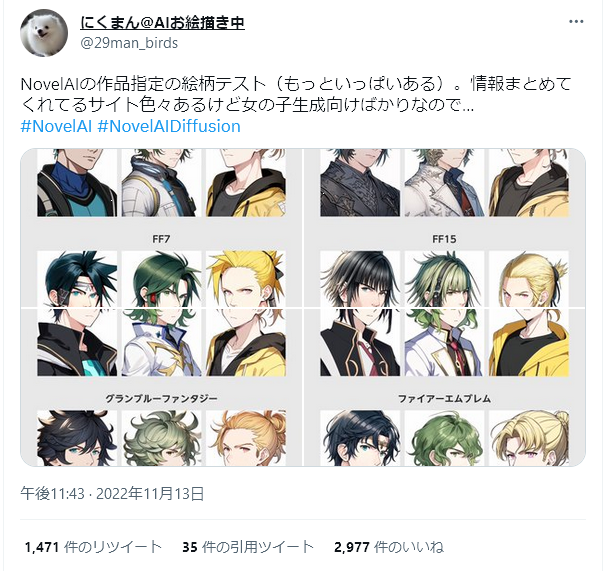The width and height of the screenshot is (612, 571).
Task: Open the top-left FF7 attached image
Action: pyautogui.click(x=161, y=228)
